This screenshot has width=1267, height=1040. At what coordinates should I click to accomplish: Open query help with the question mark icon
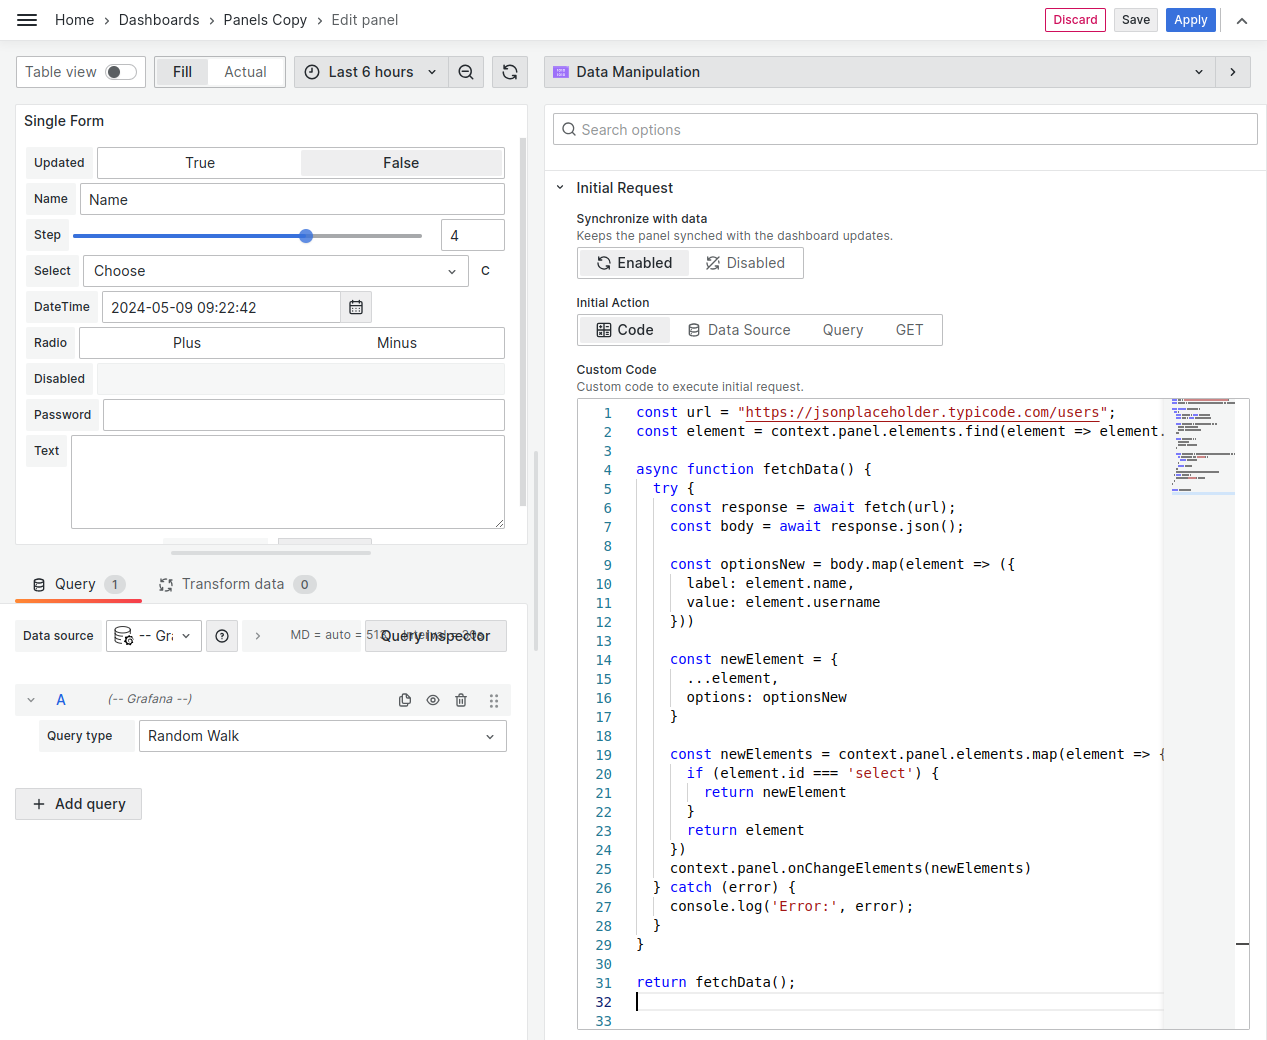[x=221, y=636]
